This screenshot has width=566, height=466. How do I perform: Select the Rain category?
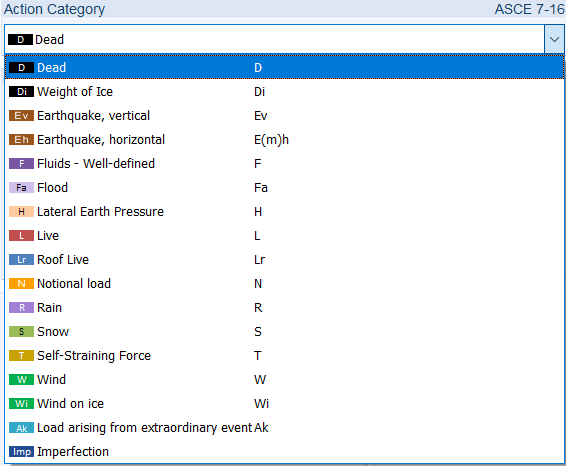(284, 308)
